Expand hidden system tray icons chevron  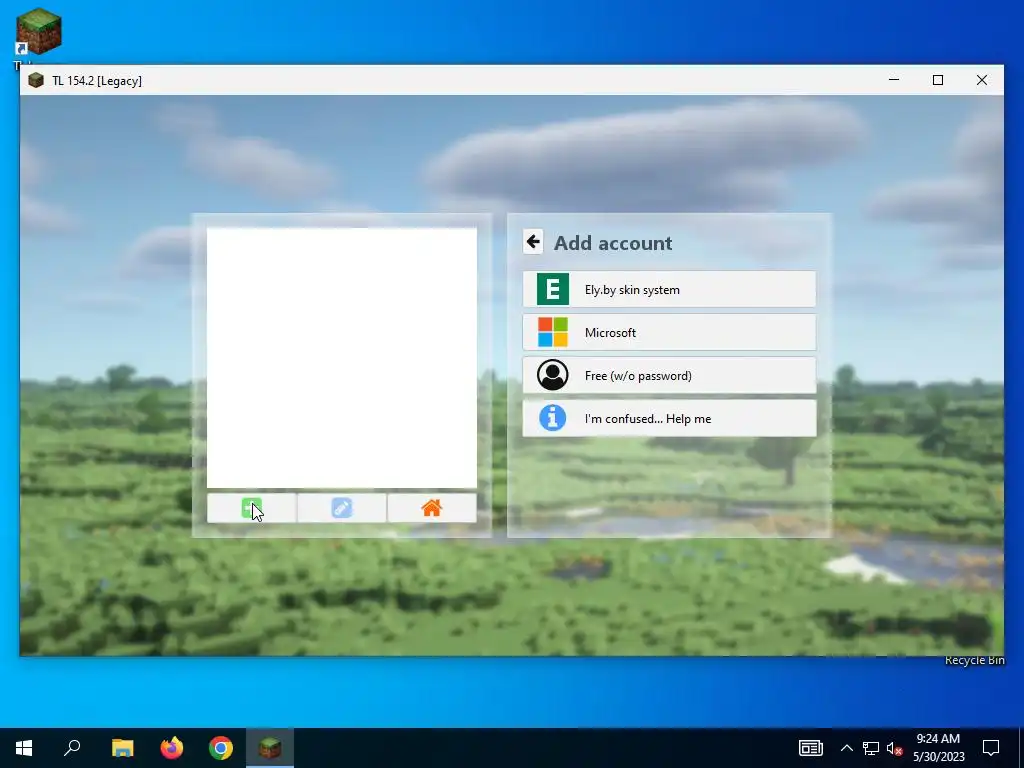coord(846,748)
